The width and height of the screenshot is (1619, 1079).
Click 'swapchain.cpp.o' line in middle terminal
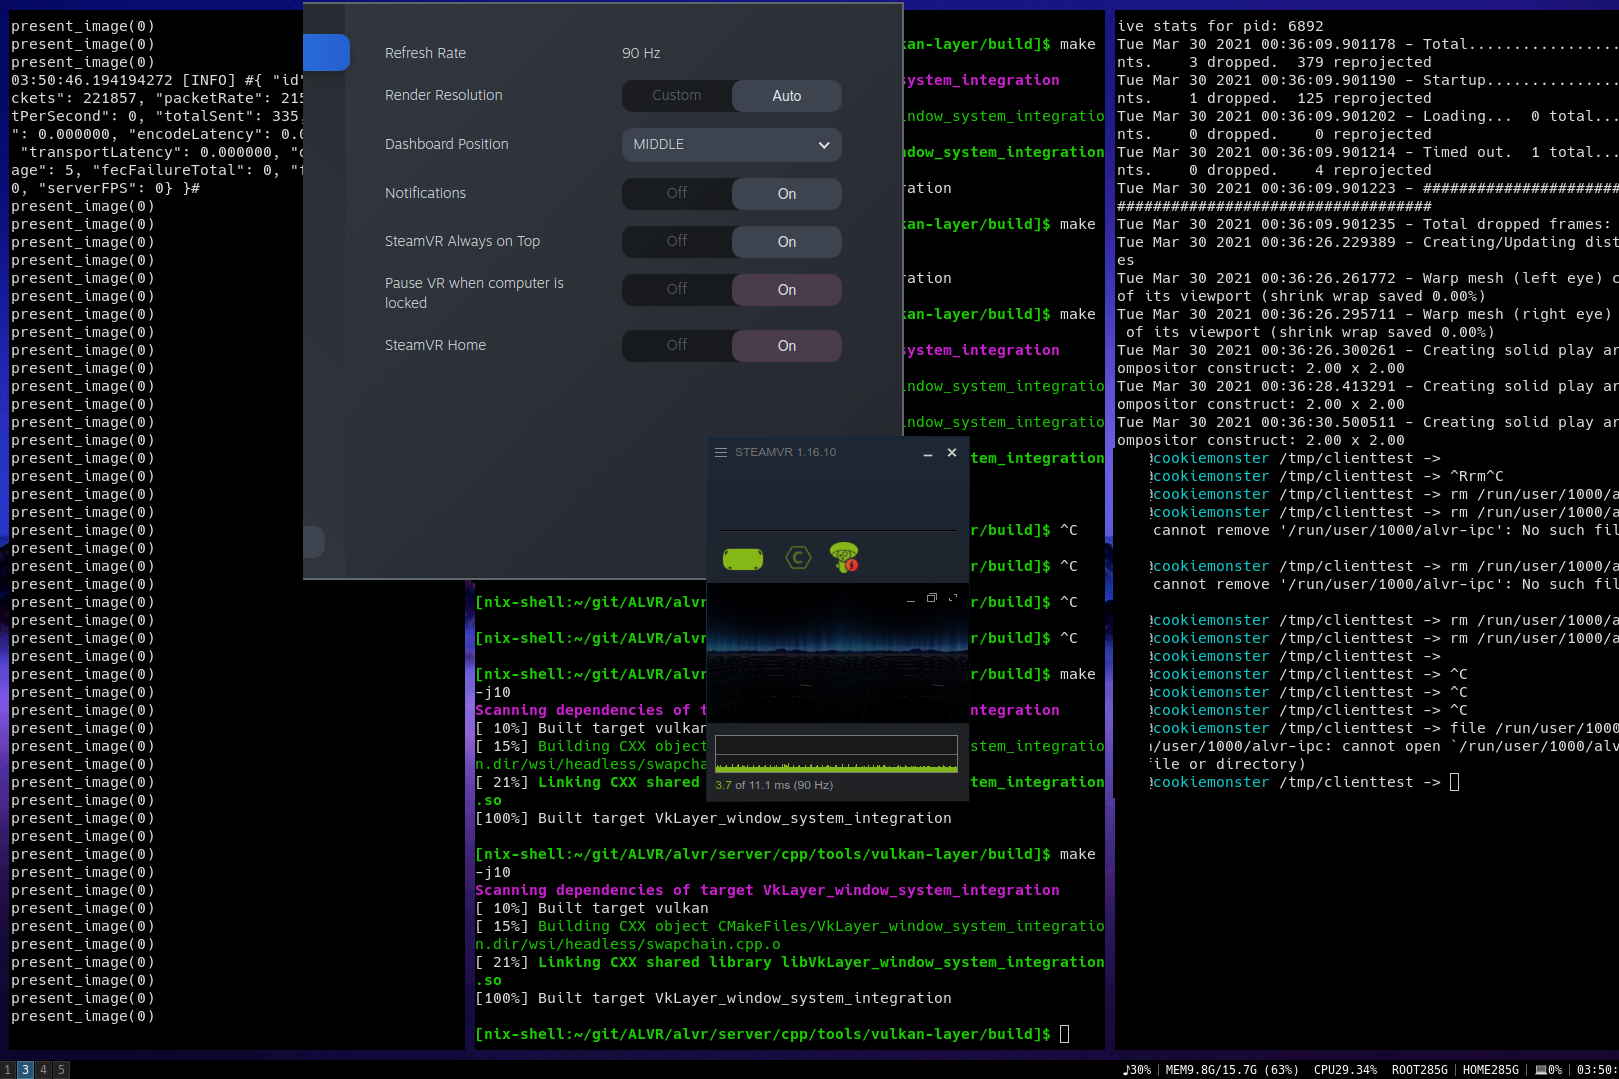point(628,944)
